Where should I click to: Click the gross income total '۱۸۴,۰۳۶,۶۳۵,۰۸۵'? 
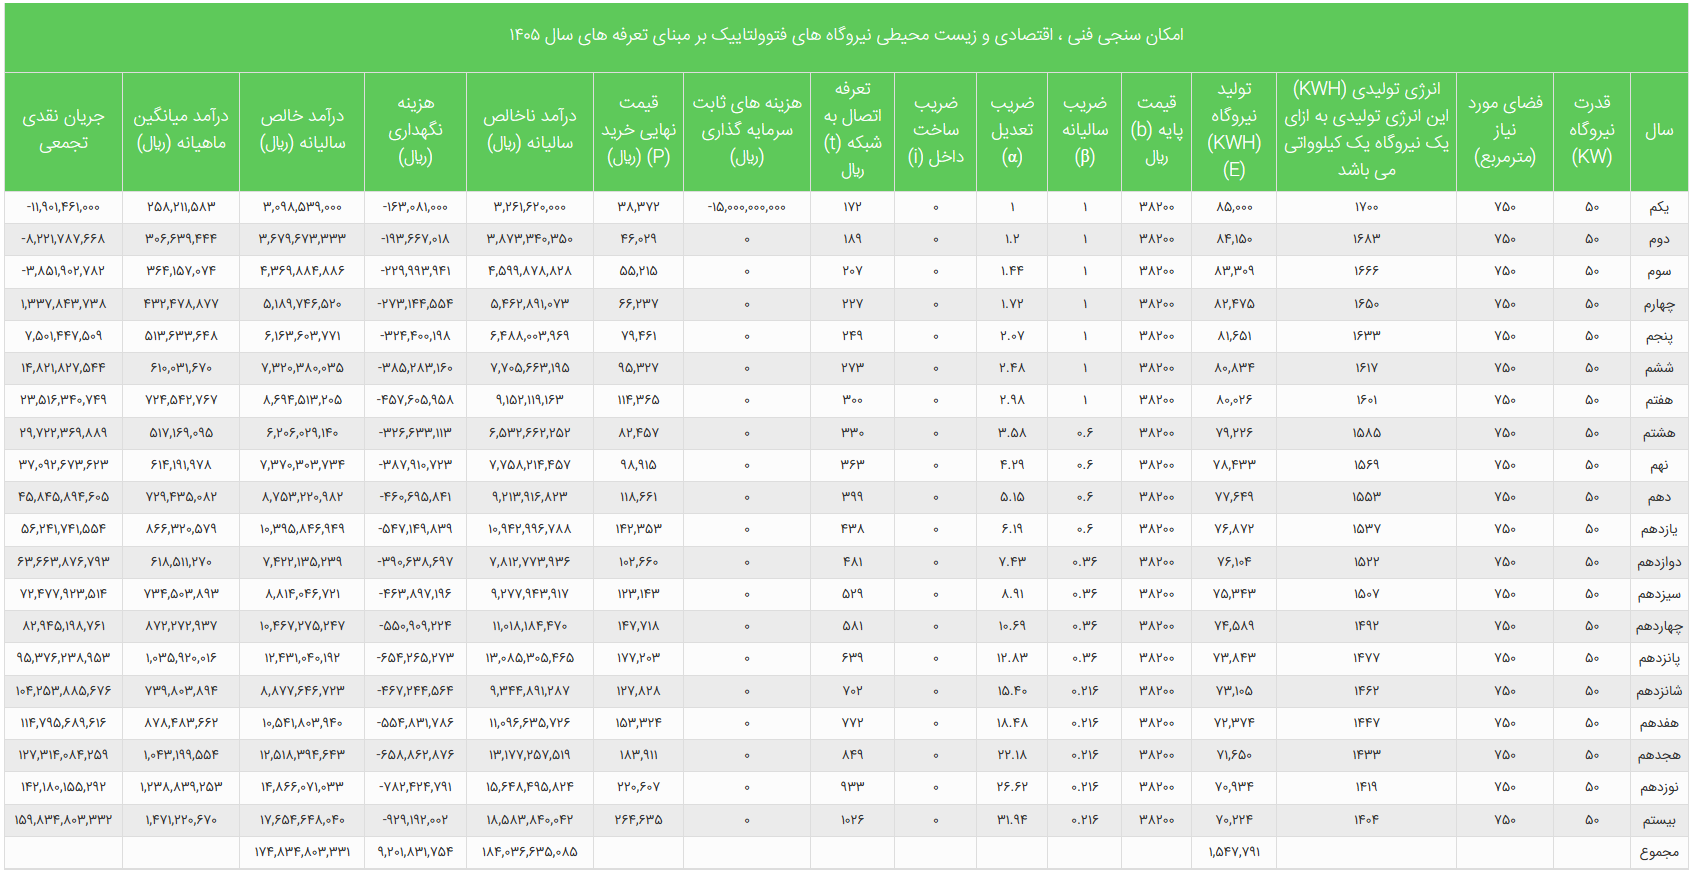pyautogui.click(x=530, y=852)
